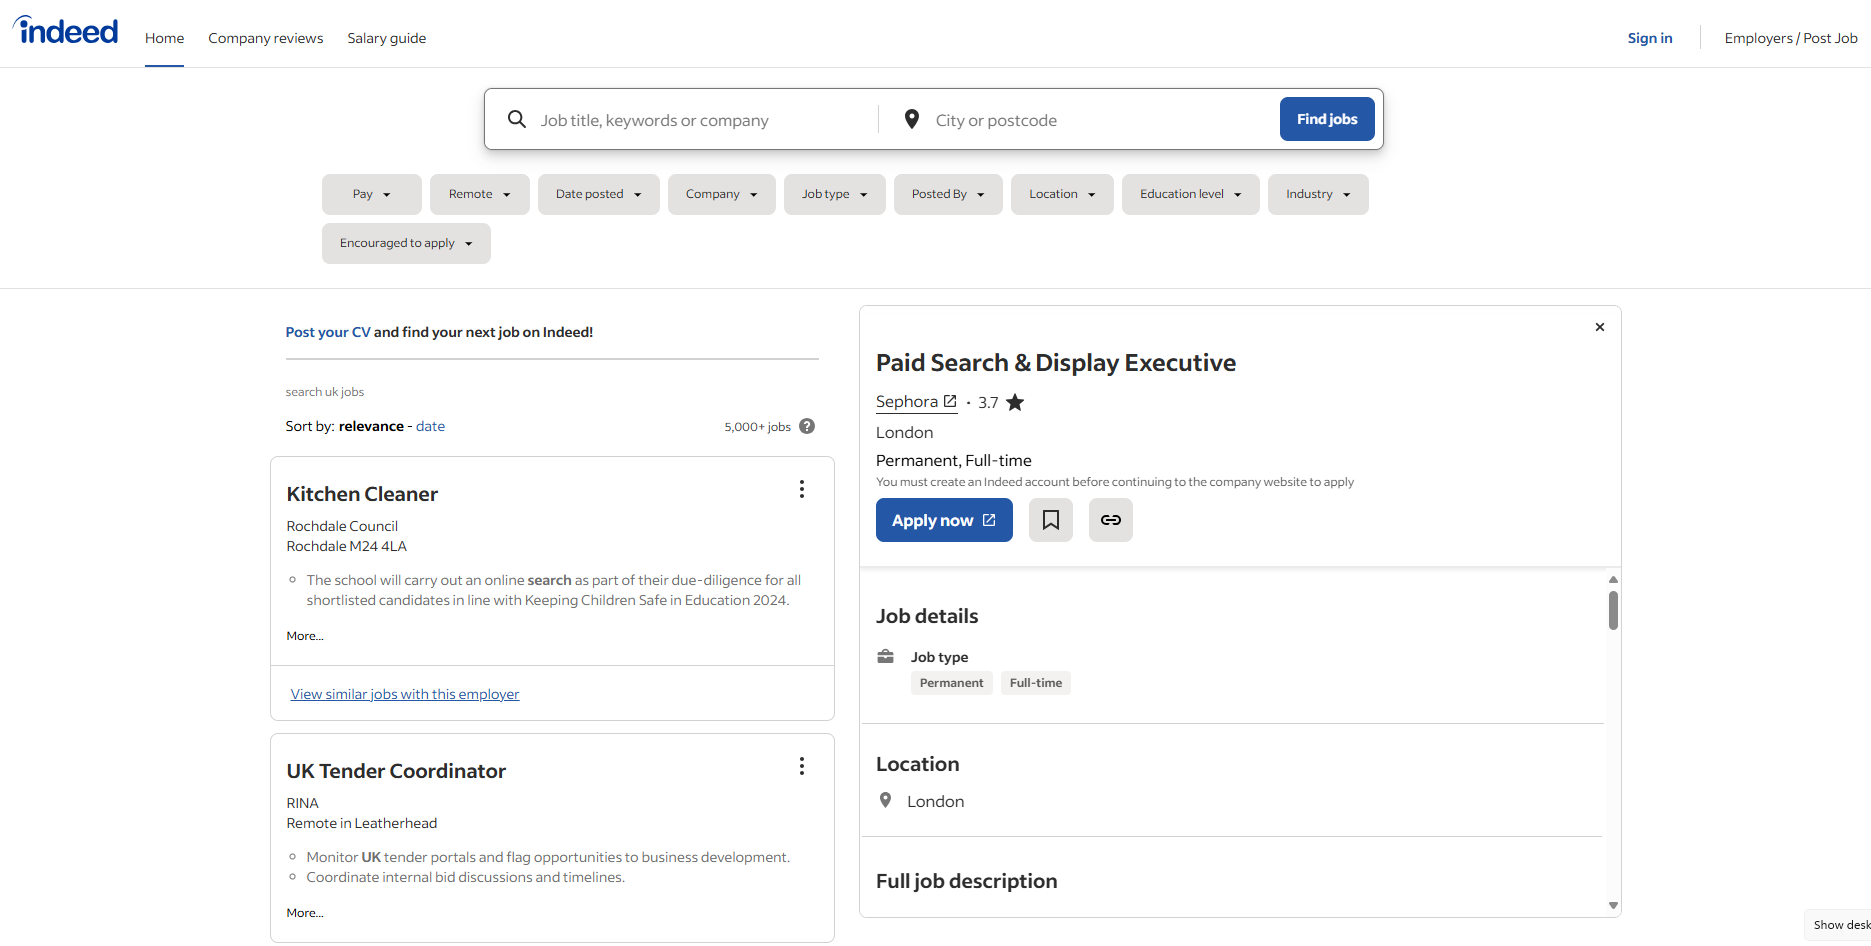Click the Find jobs button
Viewport: 1871px width, 946px height.
point(1327,119)
